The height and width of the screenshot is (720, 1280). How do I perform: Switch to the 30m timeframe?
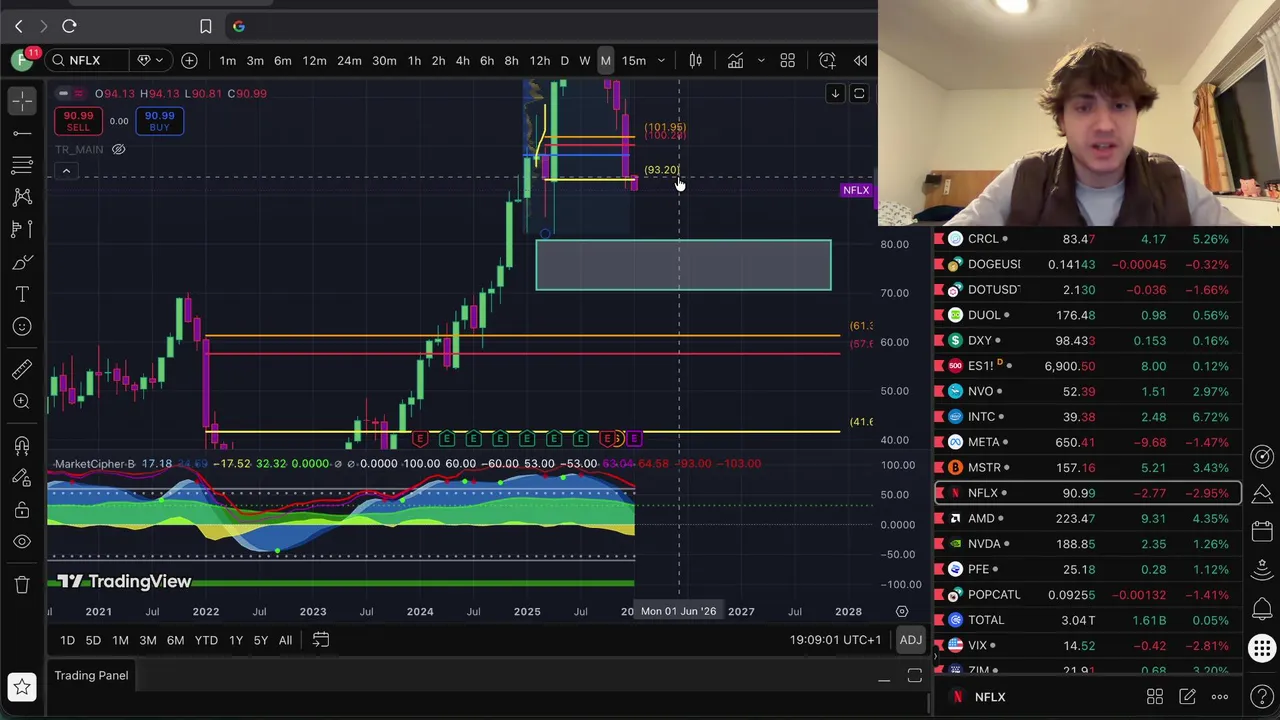(384, 61)
